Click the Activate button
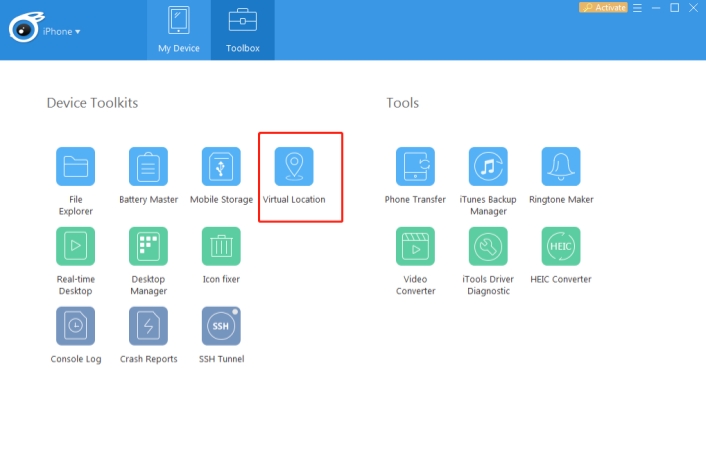 point(603,8)
